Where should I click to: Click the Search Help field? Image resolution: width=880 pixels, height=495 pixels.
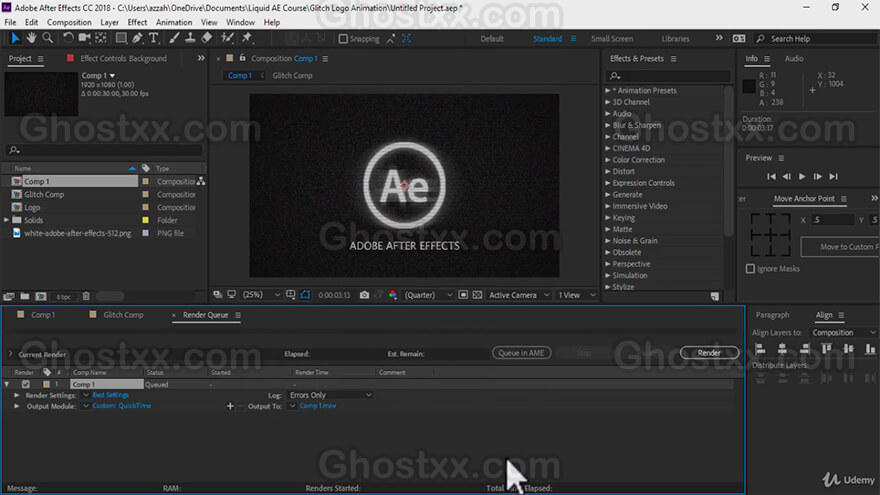click(x=815, y=39)
